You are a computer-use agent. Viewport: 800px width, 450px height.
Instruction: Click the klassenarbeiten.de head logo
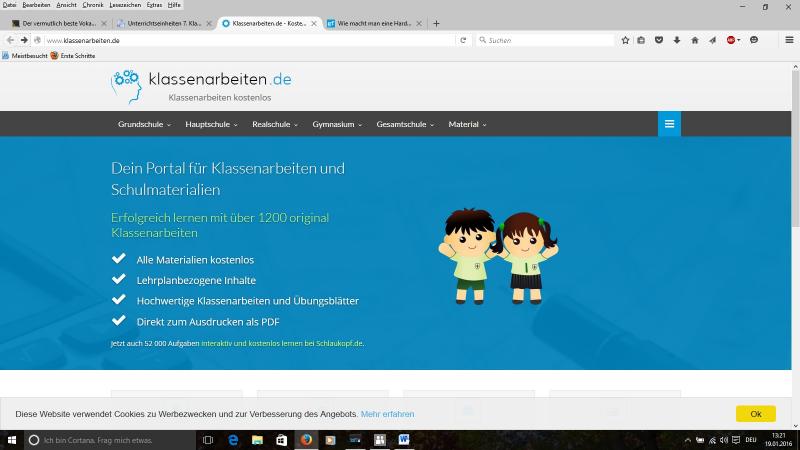[x=126, y=87]
